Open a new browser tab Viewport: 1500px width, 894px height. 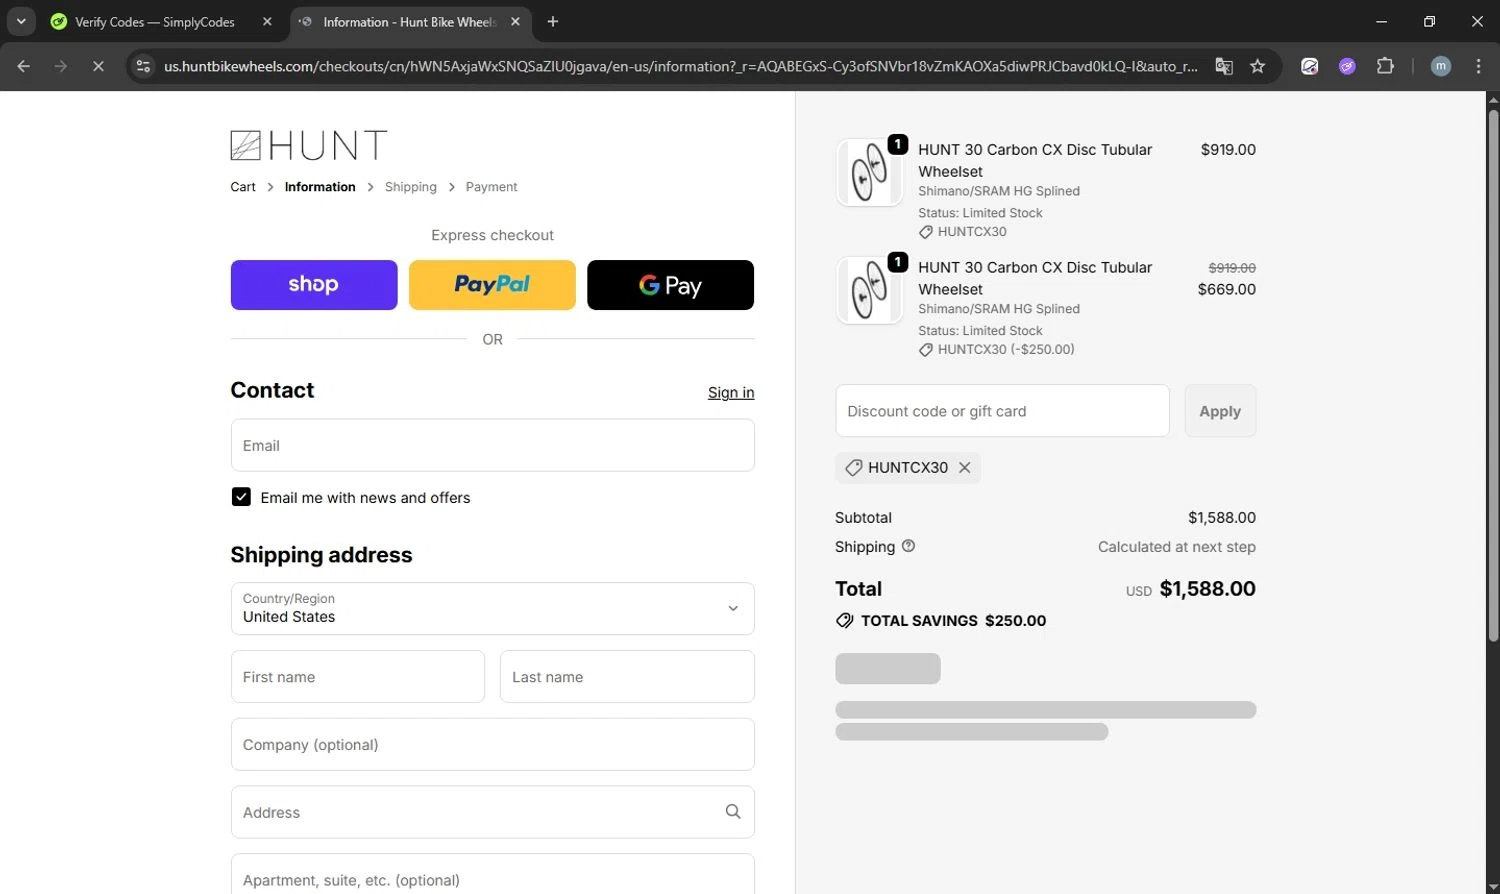pos(553,21)
